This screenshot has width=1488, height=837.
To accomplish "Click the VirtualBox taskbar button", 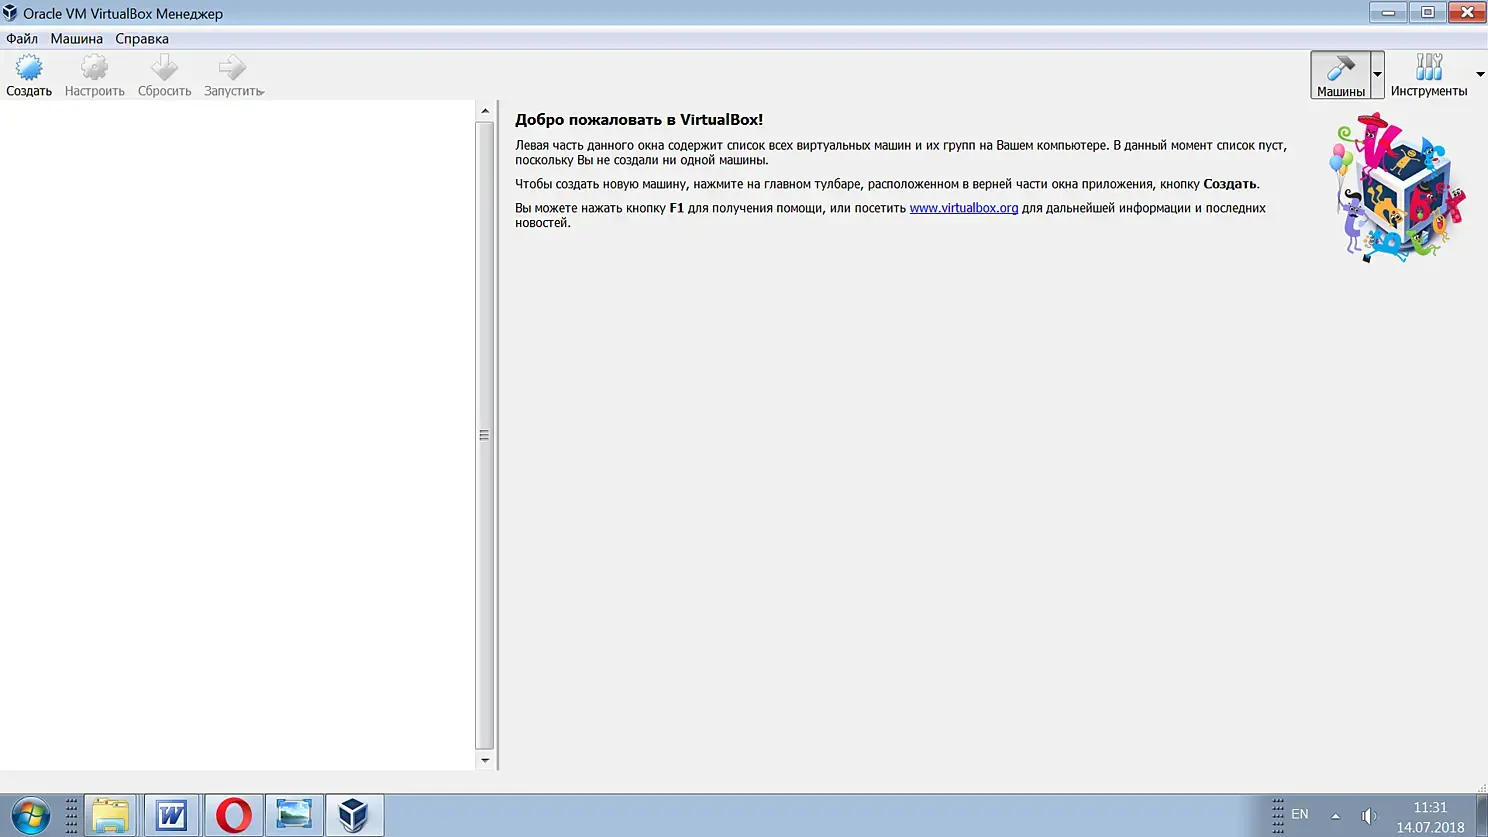I will pyautogui.click(x=354, y=815).
